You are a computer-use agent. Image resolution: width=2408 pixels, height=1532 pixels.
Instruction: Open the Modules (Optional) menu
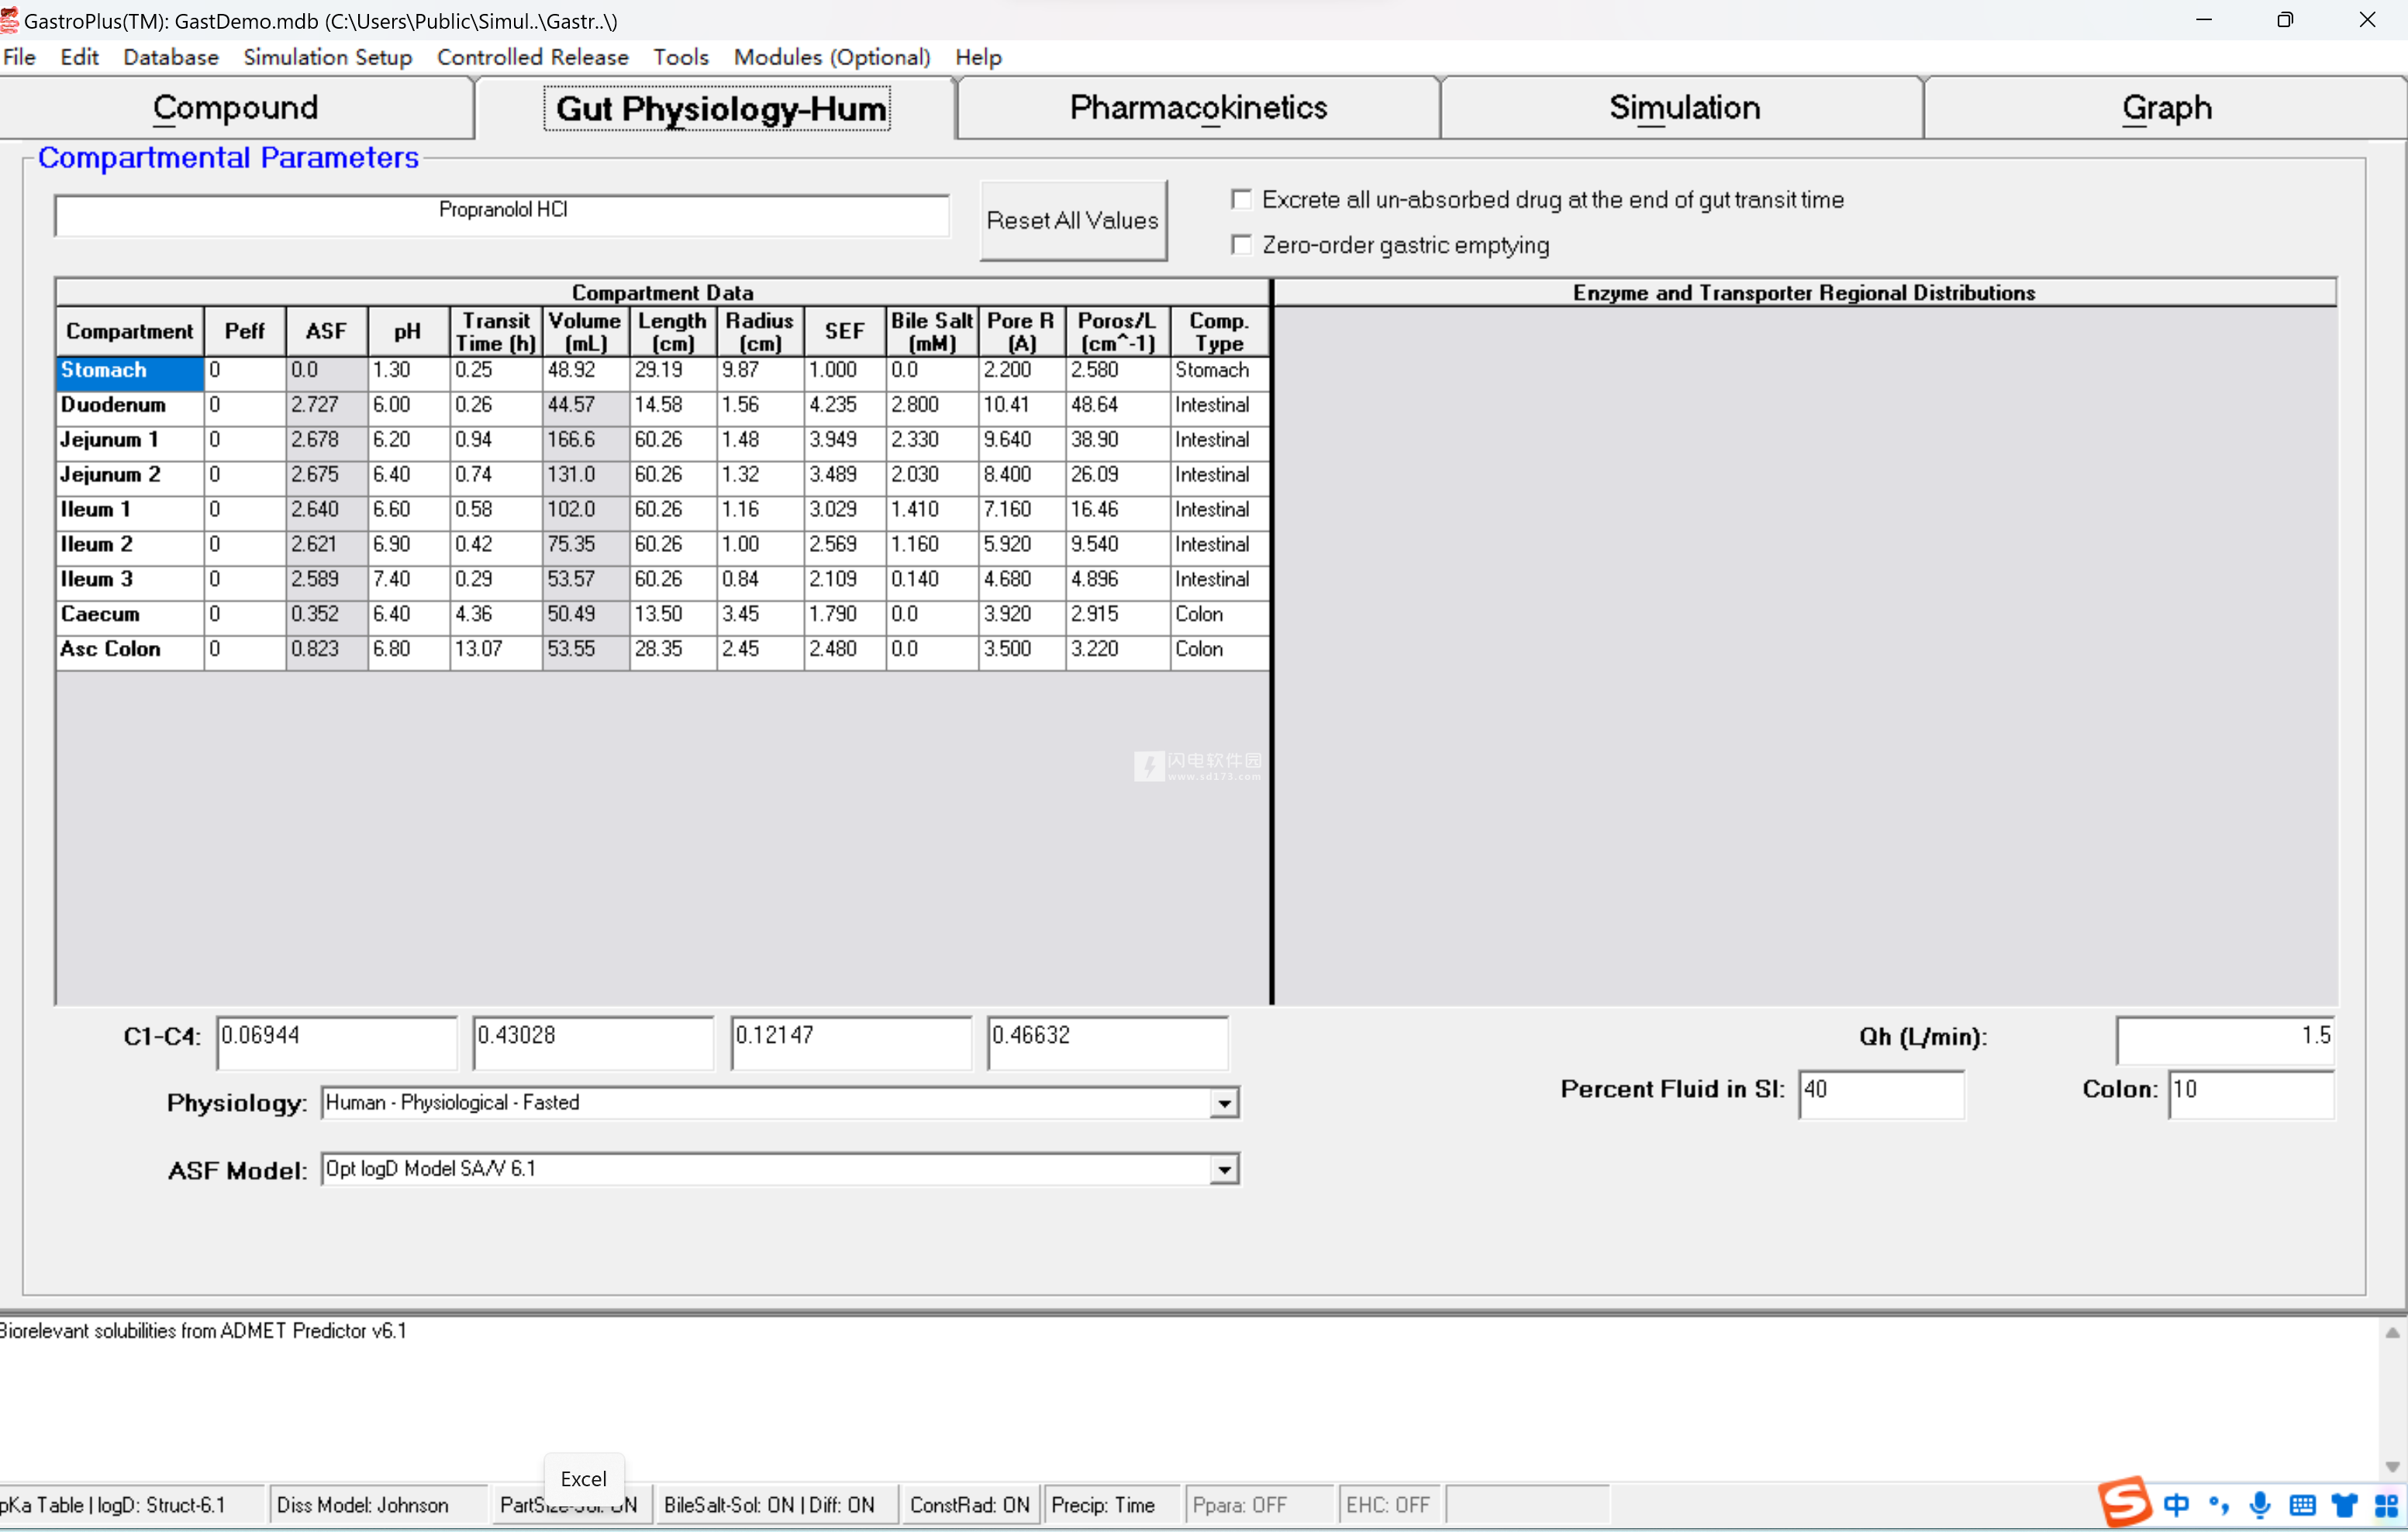pyautogui.click(x=832, y=57)
